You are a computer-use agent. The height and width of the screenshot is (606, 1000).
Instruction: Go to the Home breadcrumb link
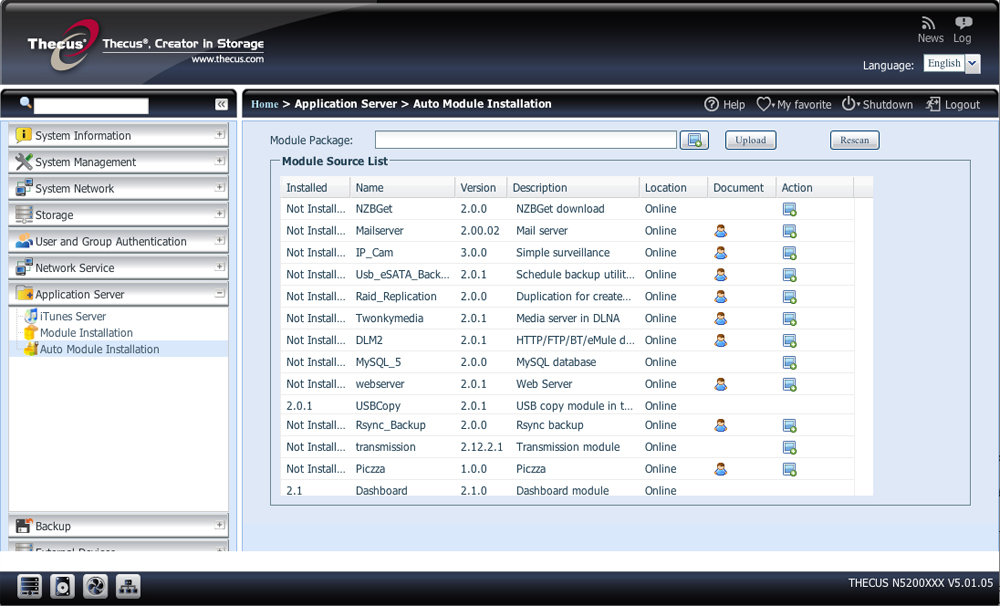[x=265, y=104]
